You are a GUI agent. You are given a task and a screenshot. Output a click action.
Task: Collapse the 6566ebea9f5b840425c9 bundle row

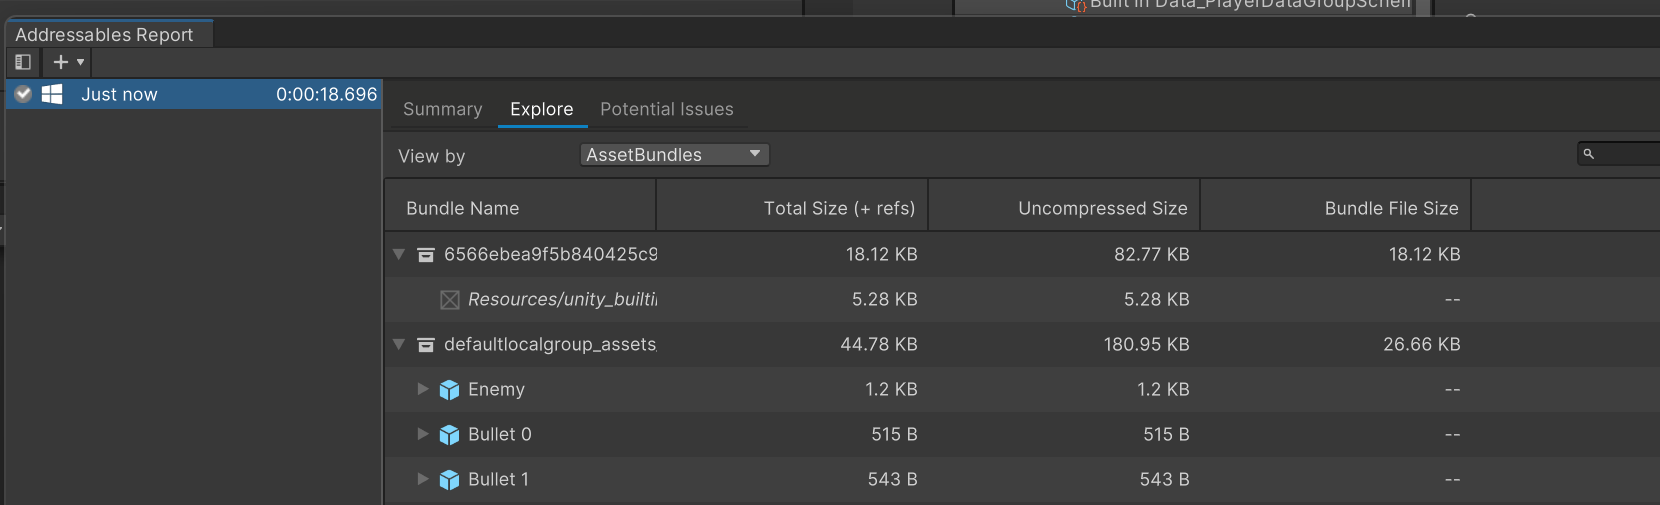tap(399, 254)
